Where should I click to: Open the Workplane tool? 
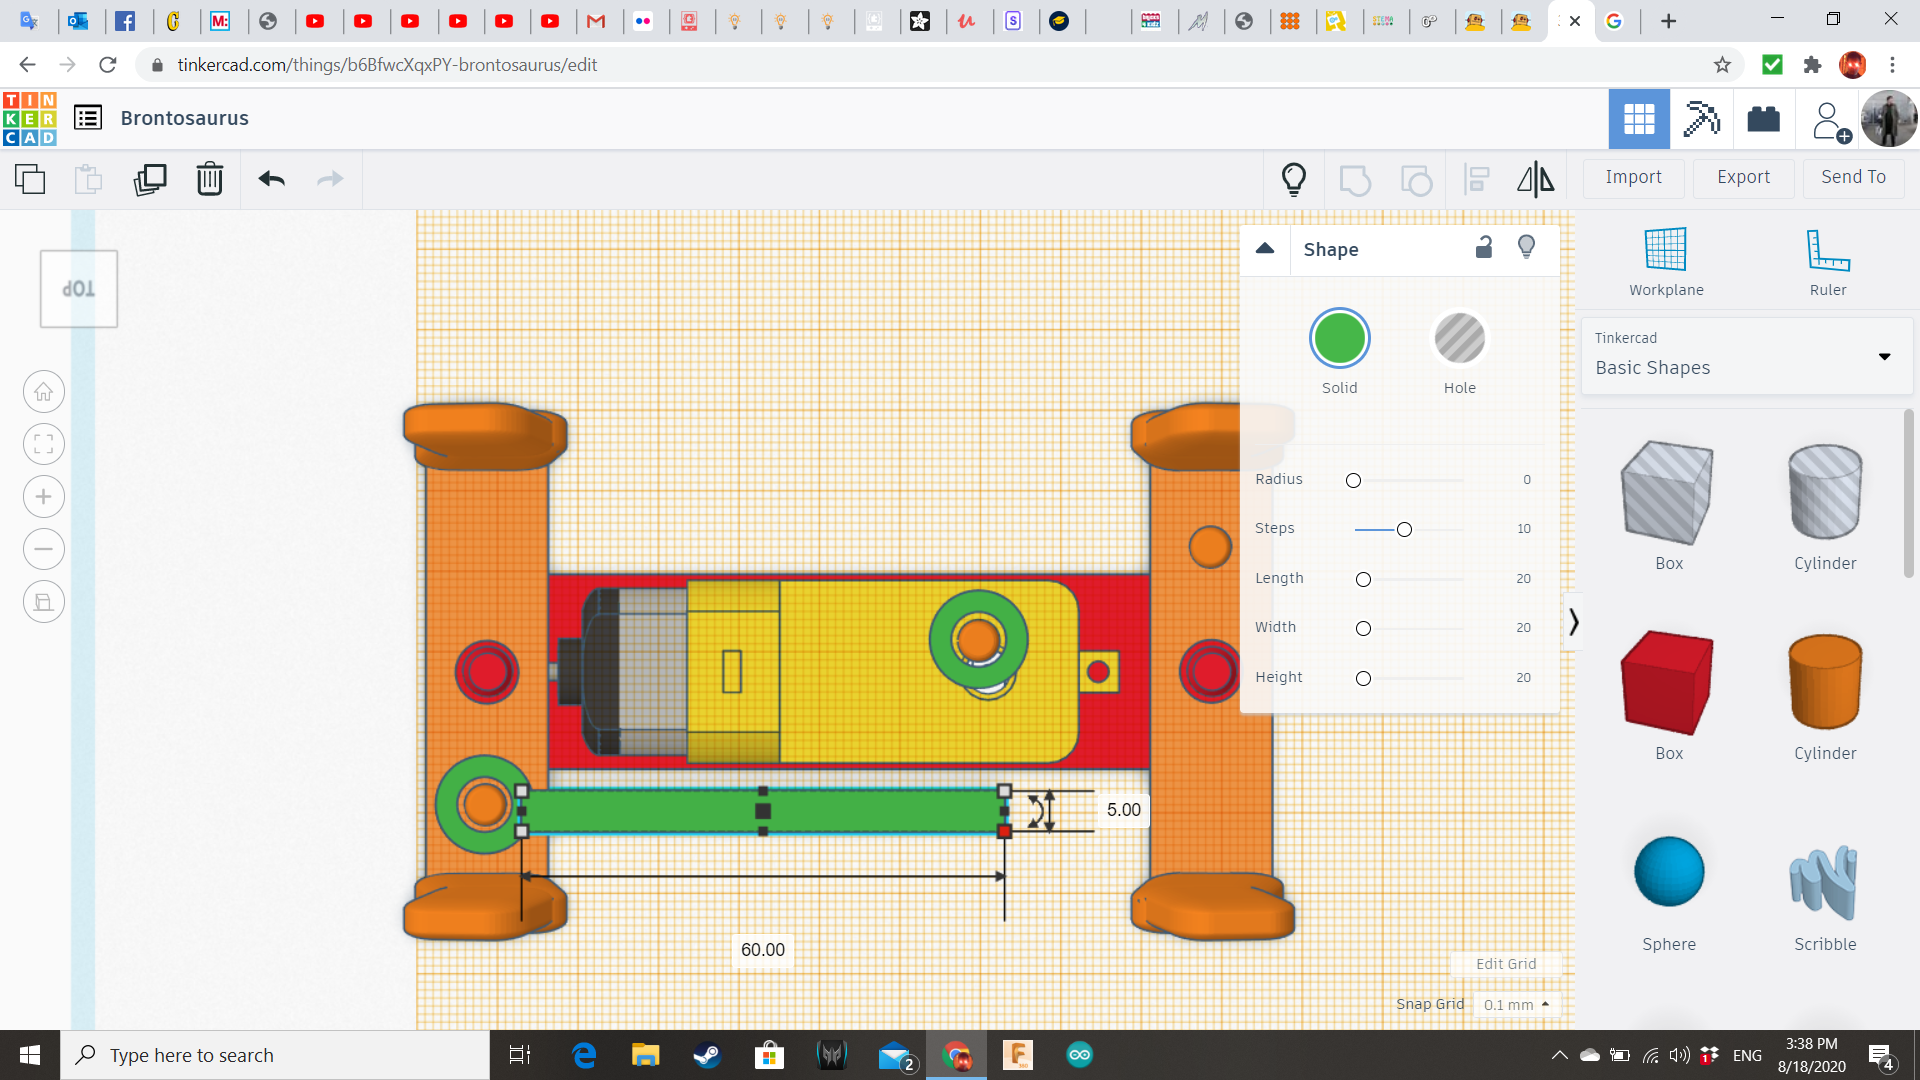pyautogui.click(x=1664, y=260)
